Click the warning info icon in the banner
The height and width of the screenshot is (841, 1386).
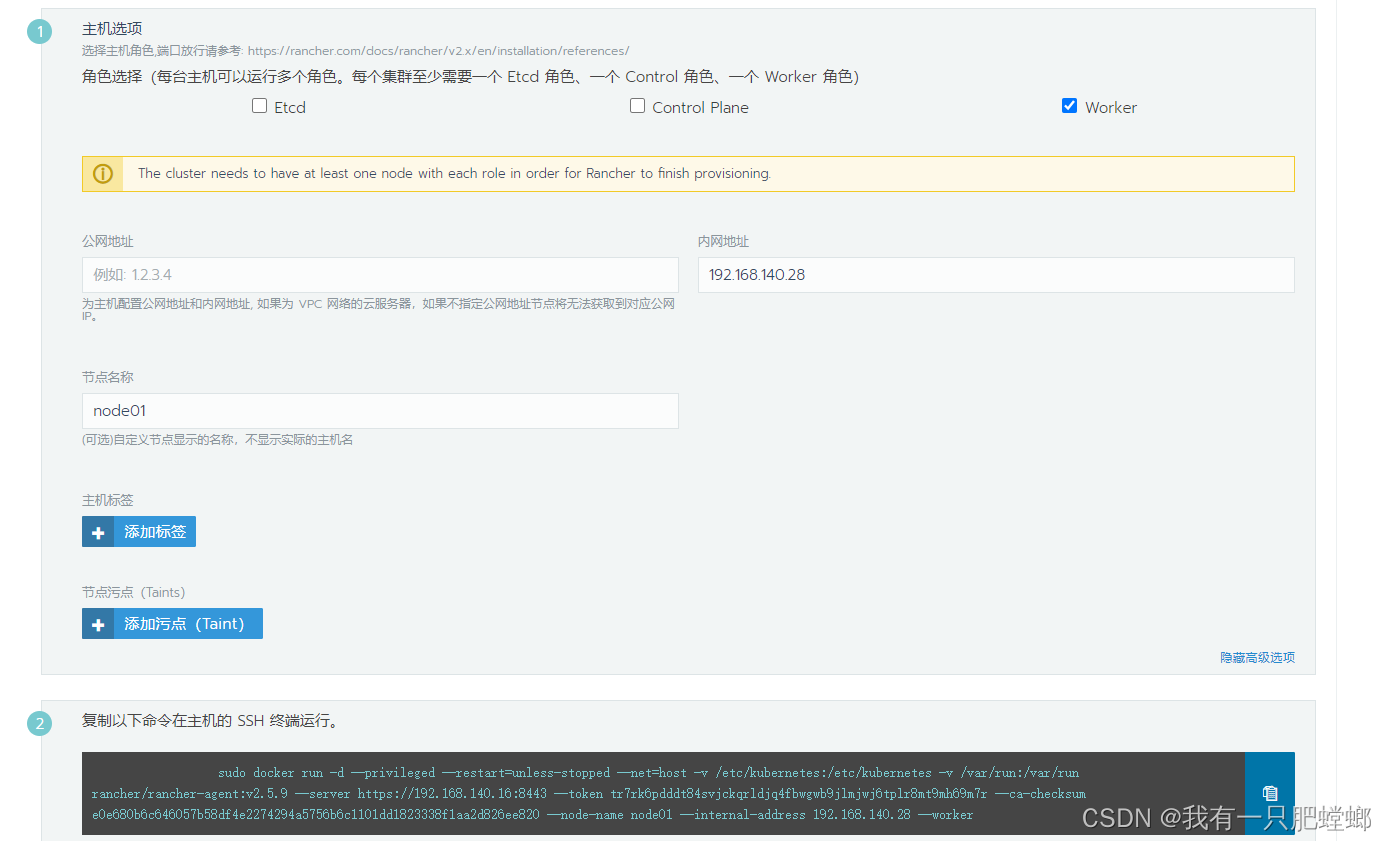102,173
